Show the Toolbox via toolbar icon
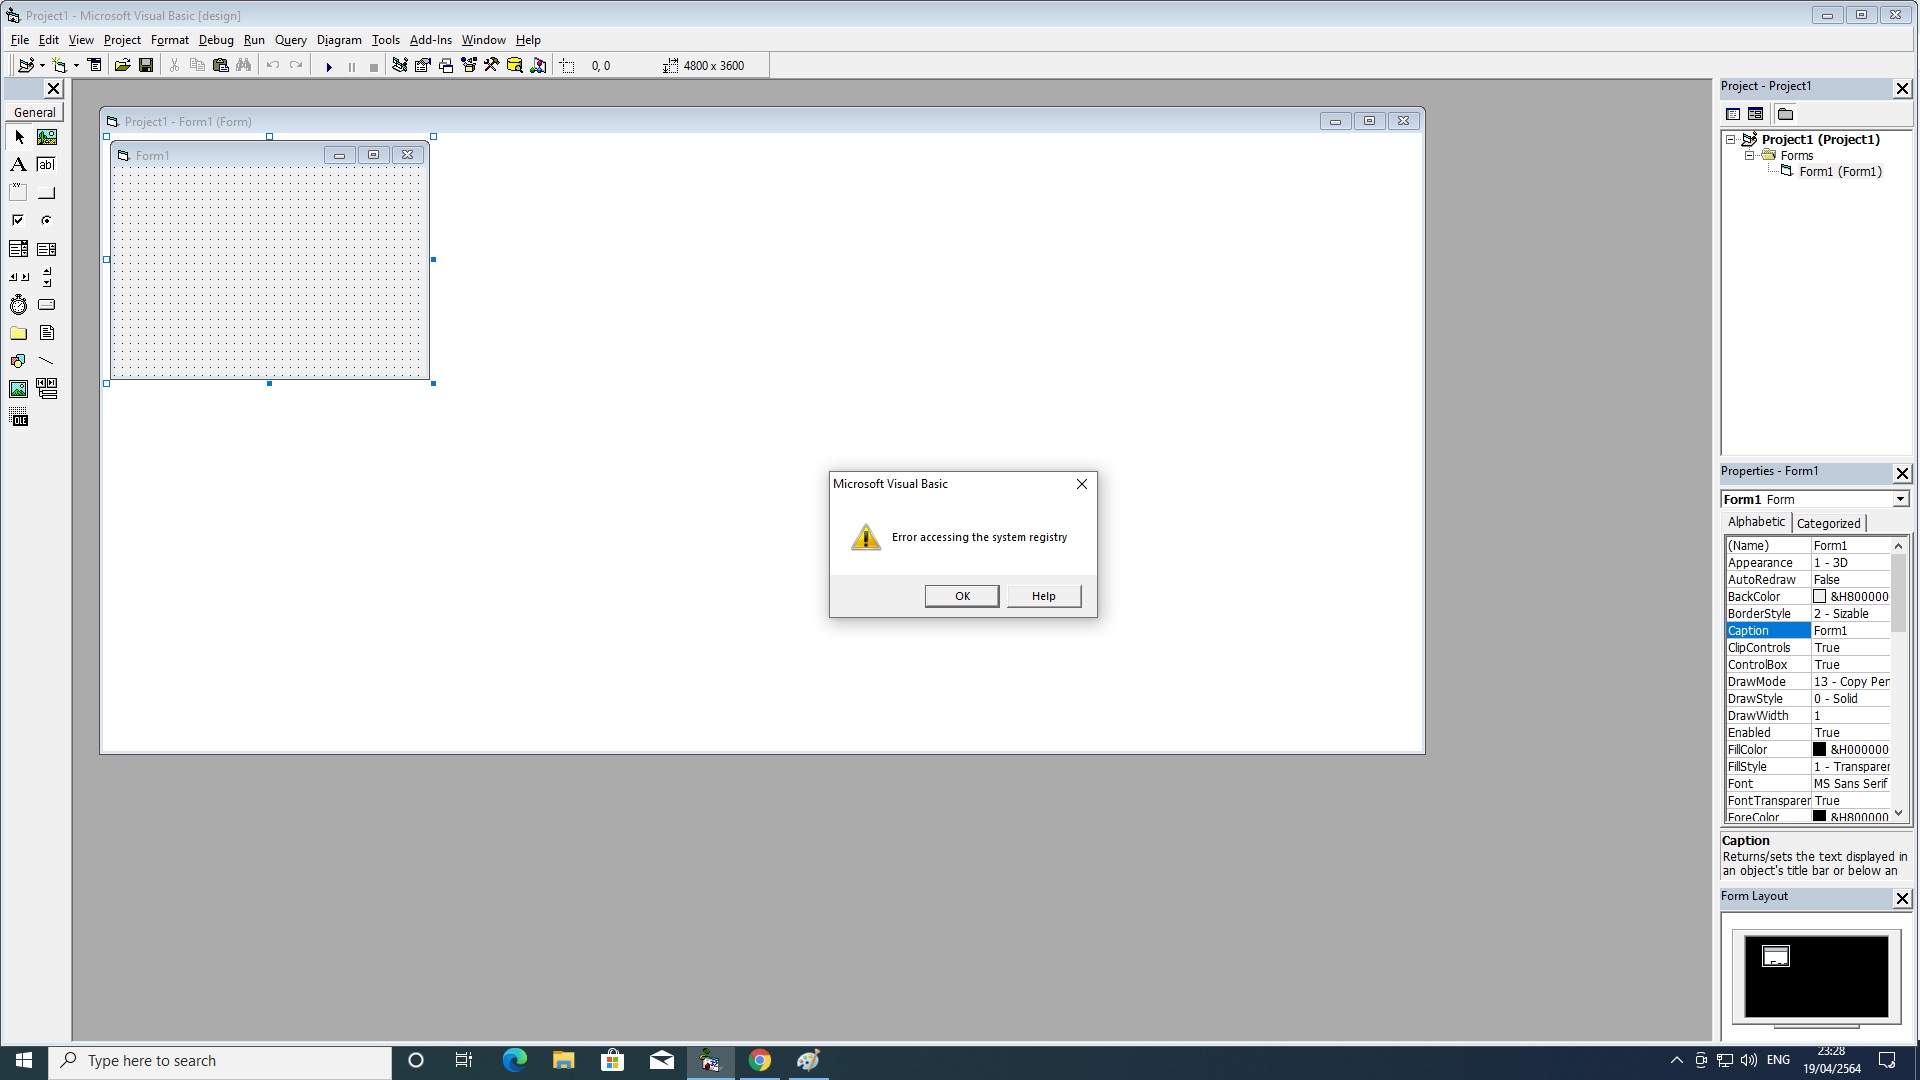The width and height of the screenshot is (1920, 1080). [x=492, y=66]
